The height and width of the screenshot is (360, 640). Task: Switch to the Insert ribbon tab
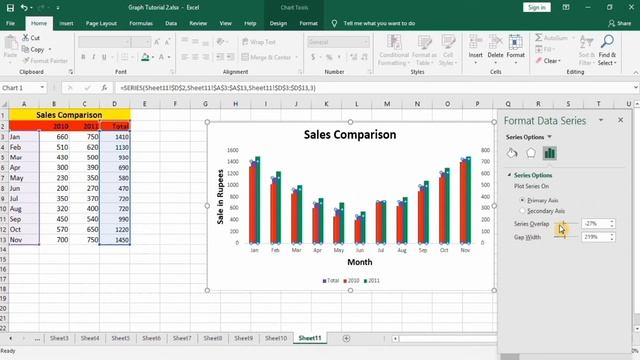coord(66,24)
